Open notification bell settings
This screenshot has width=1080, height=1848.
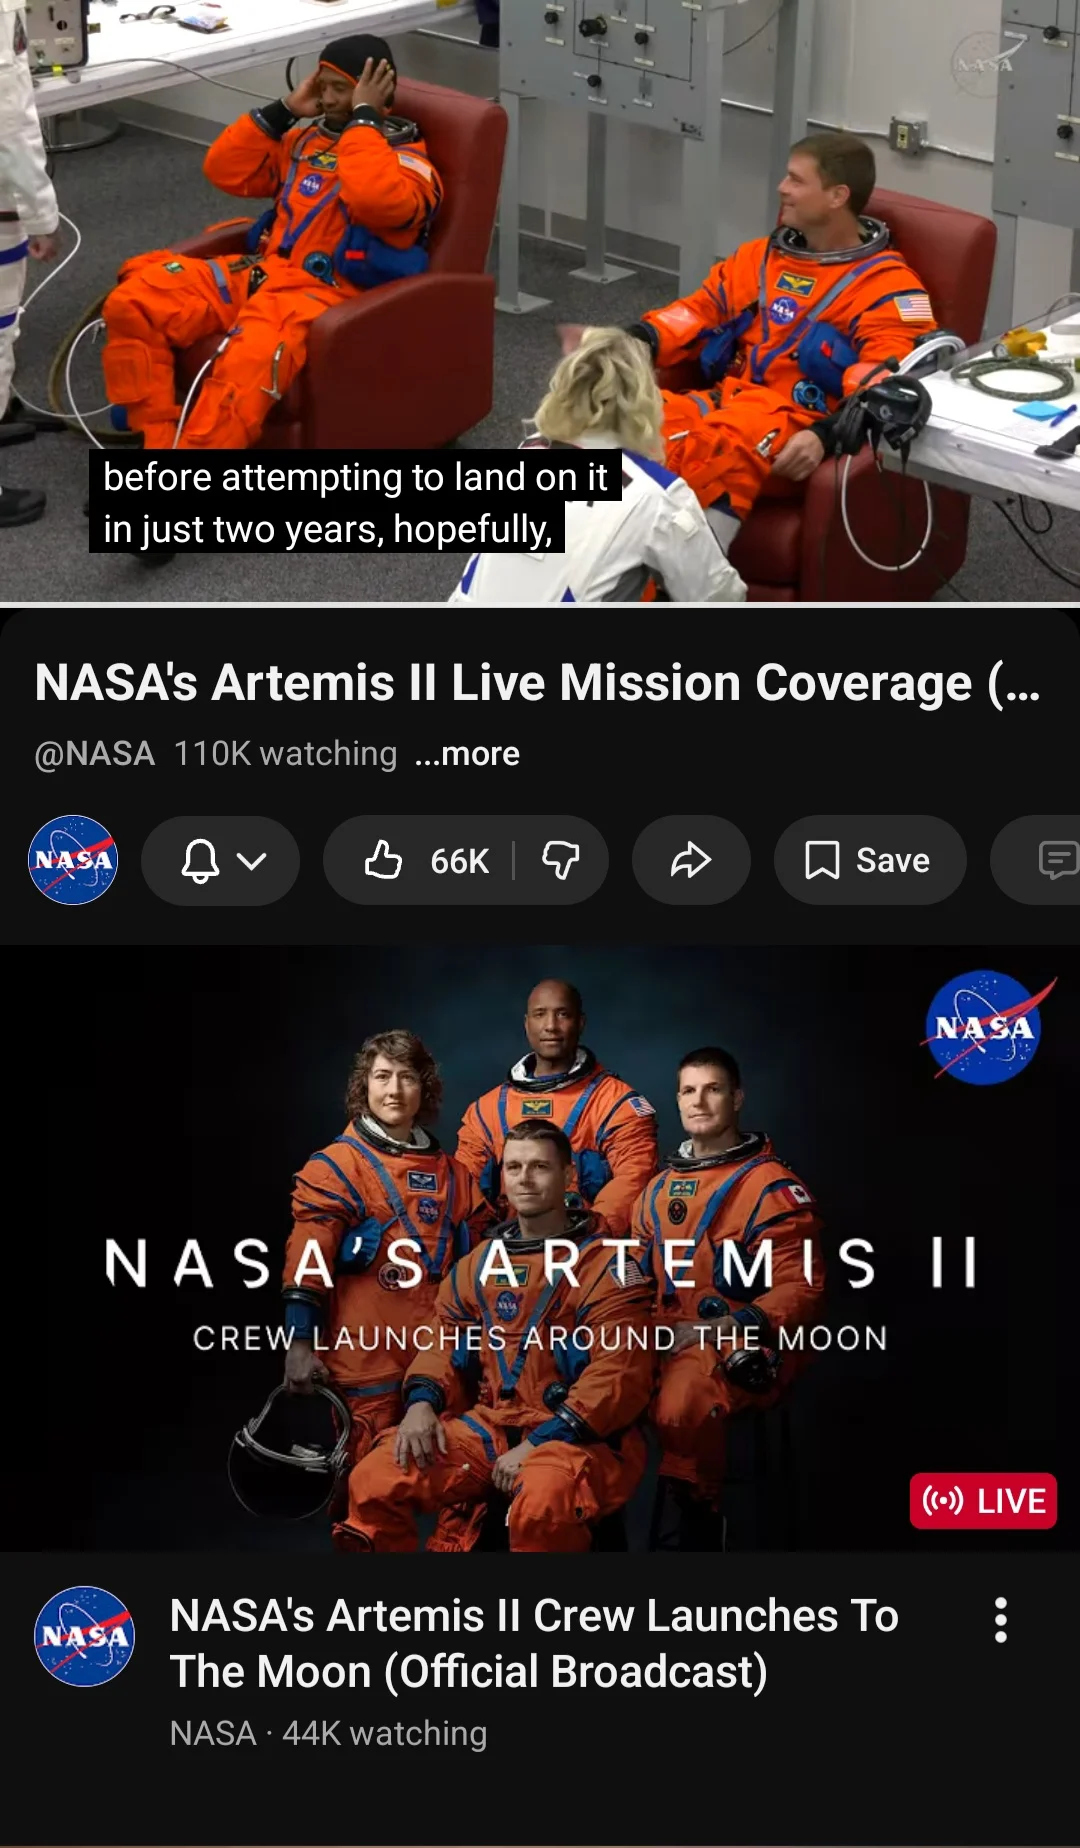click(x=200, y=860)
